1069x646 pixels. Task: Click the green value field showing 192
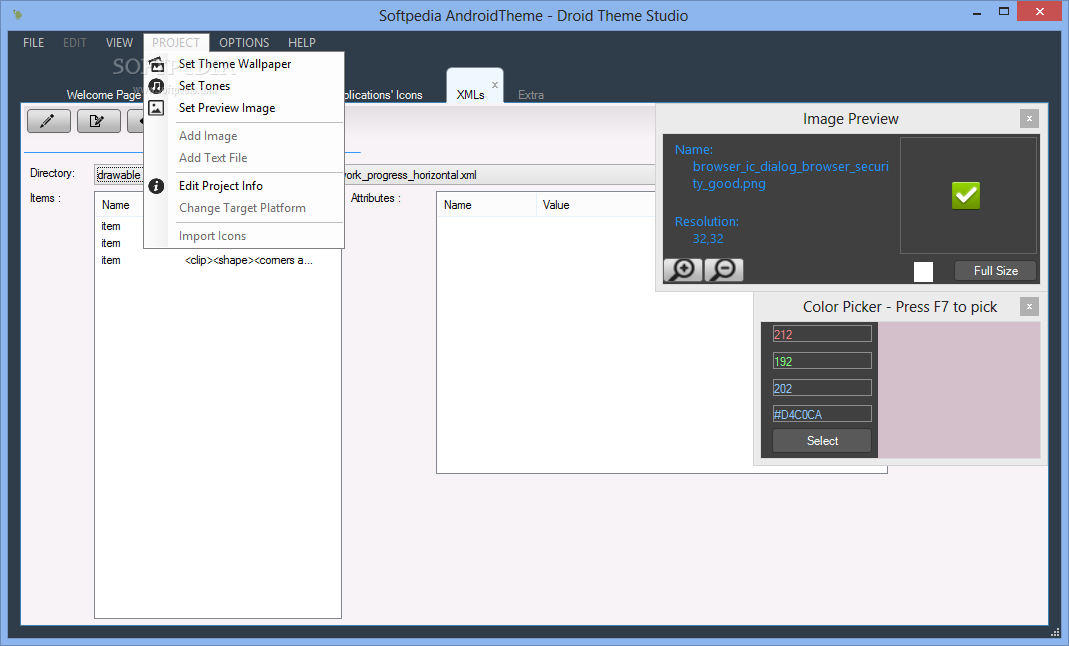click(822, 361)
